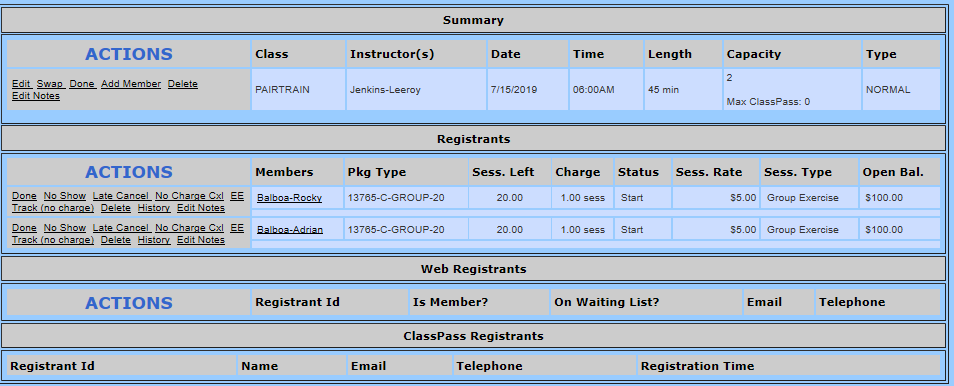954x386 pixels.
Task: Open Edit Notes in Summary actions
Action: tap(36, 96)
